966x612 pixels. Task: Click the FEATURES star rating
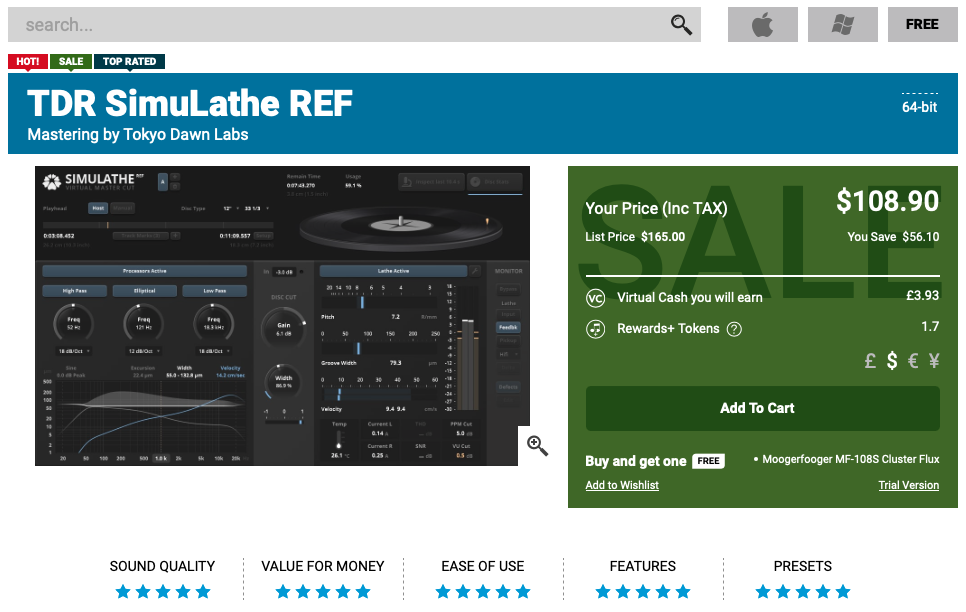click(x=643, y=592)
